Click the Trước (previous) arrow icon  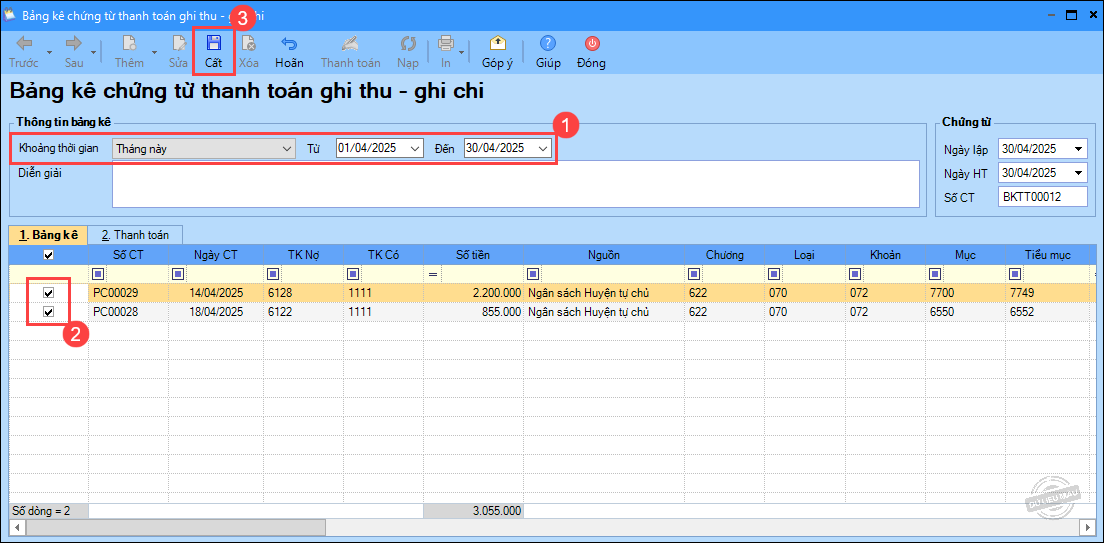pos(24,44)
